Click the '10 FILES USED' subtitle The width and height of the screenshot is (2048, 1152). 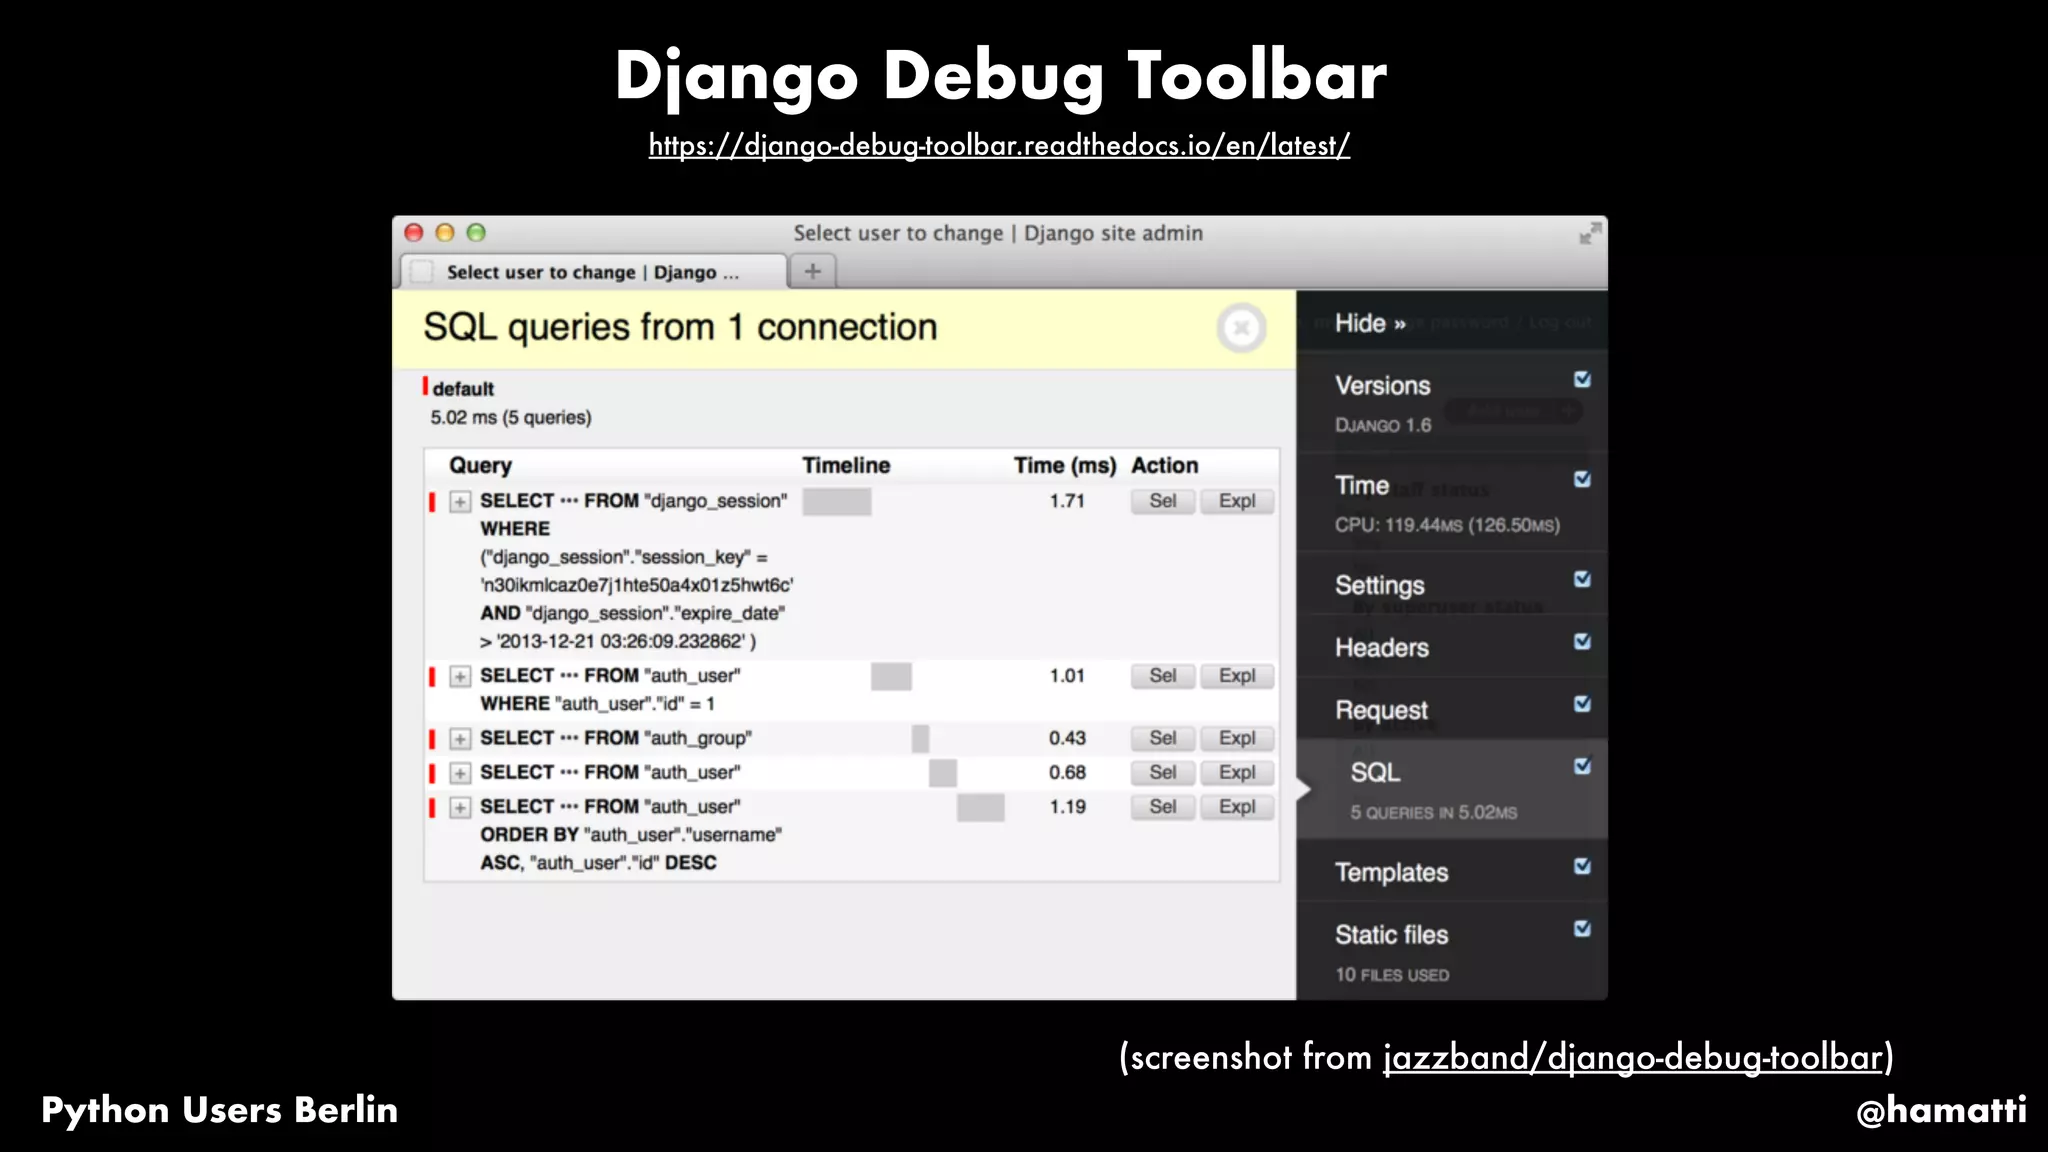pos(1392,975)
